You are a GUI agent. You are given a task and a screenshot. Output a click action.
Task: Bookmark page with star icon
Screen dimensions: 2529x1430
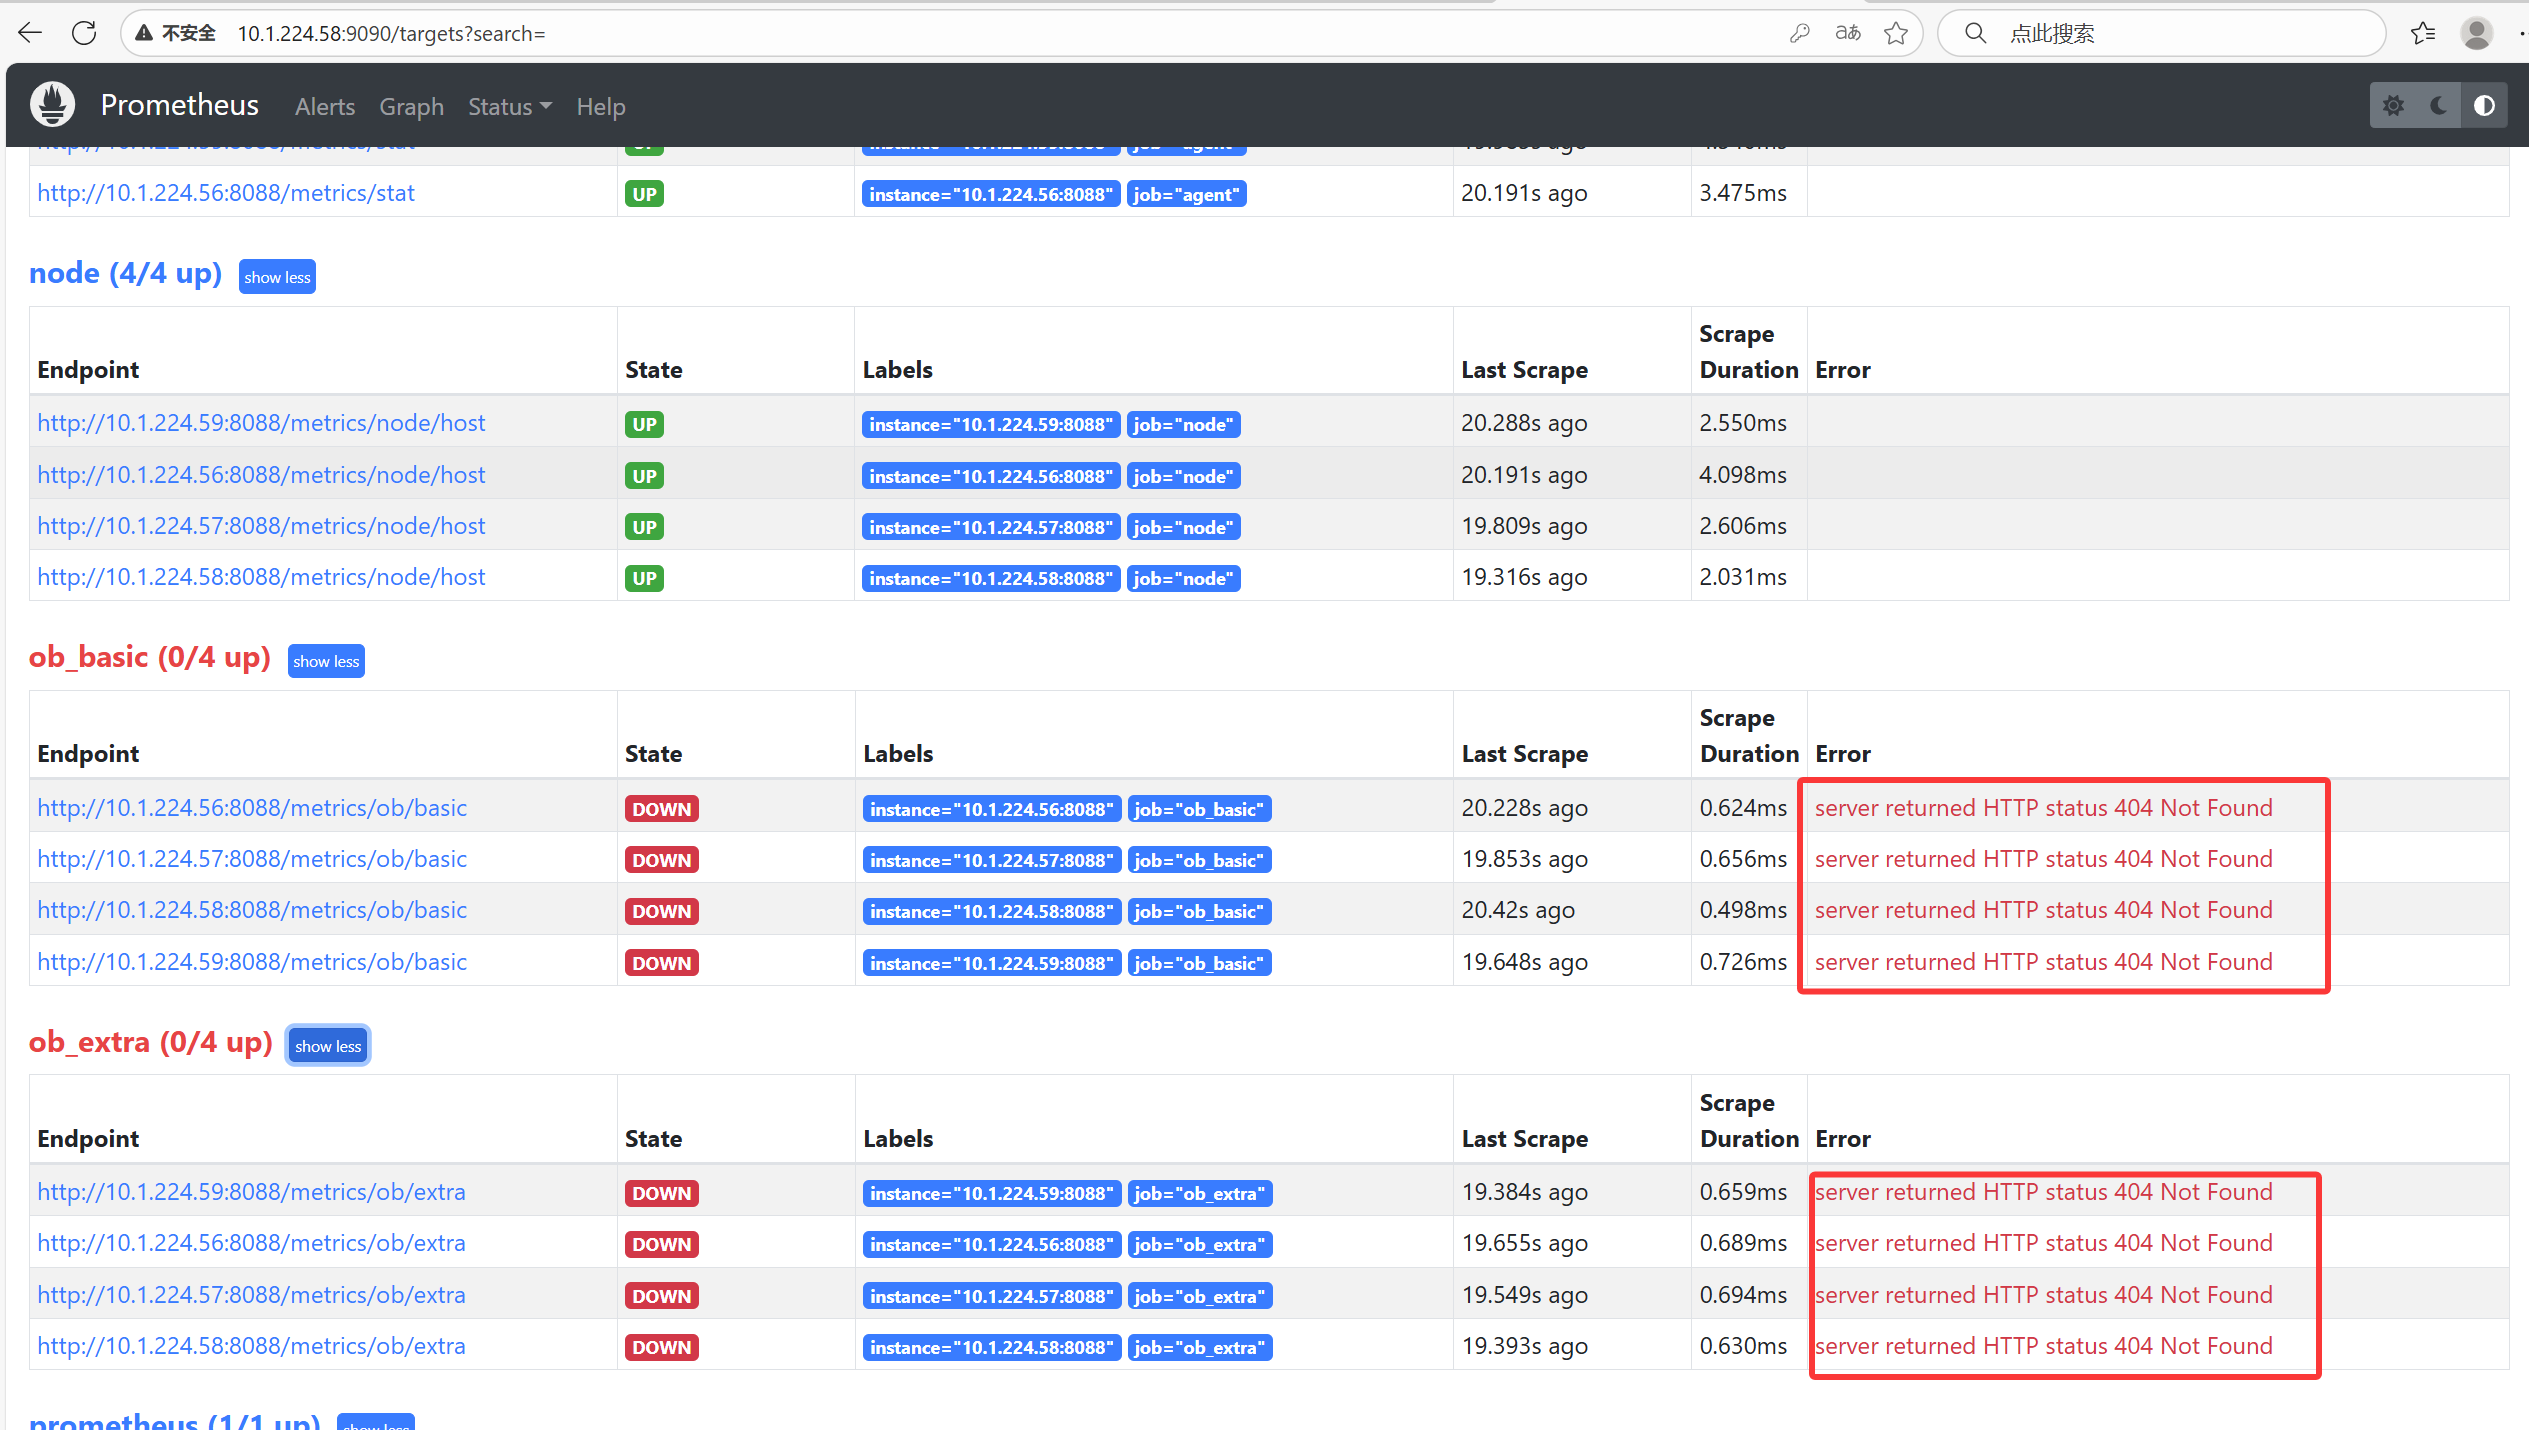coord(1895,33)
